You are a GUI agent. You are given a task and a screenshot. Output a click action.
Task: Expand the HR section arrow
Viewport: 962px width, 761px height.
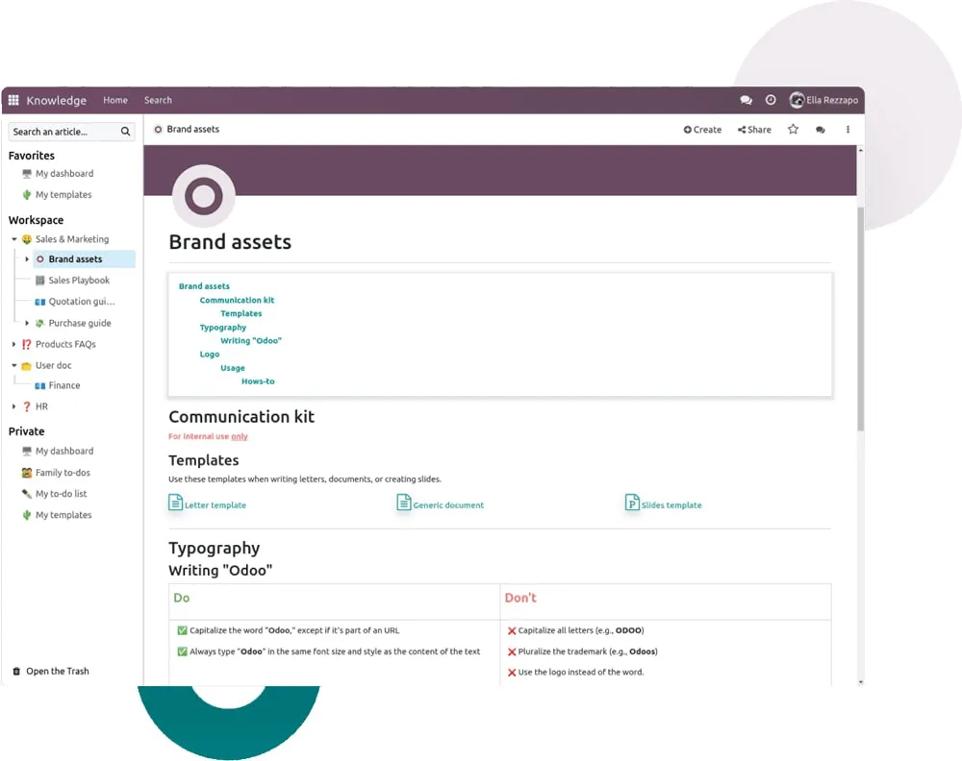(x=13, y=406)
